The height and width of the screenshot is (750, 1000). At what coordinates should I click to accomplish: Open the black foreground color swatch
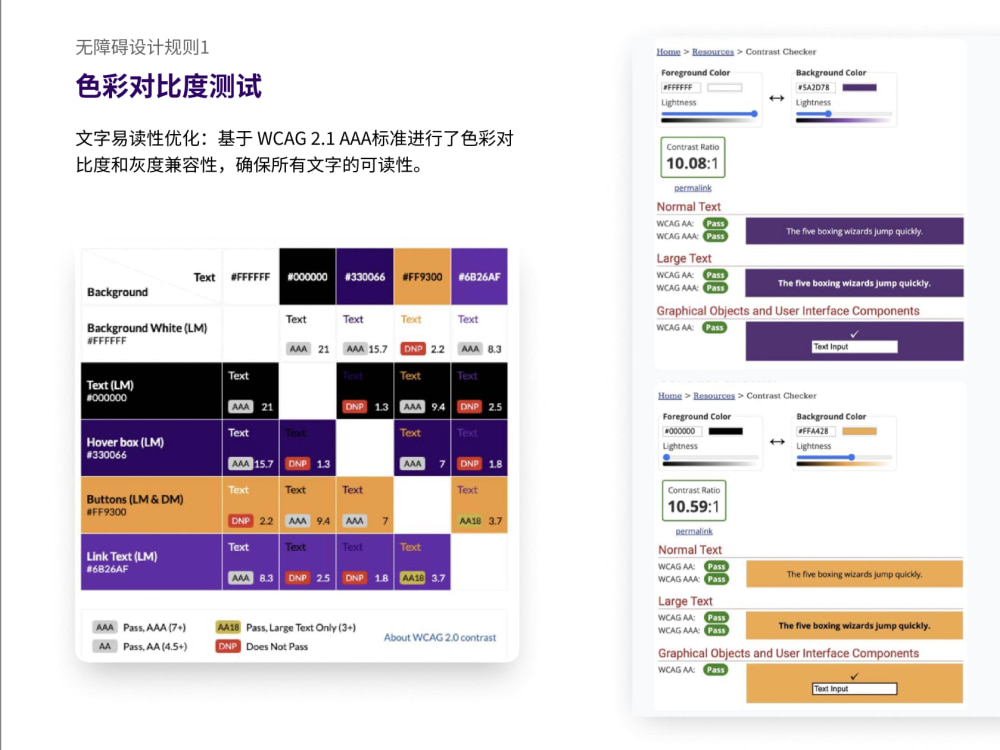tap(726, 431)
